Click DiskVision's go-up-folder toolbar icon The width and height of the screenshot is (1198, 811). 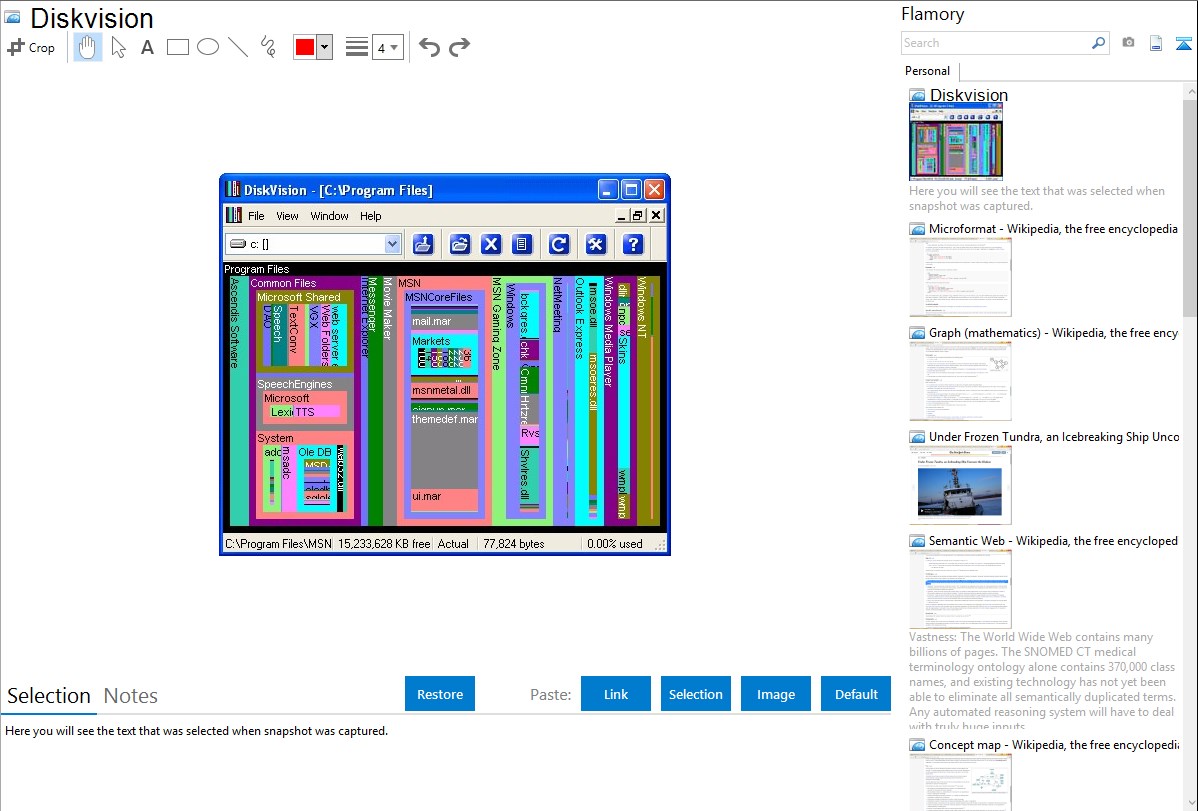pos(423,244)
